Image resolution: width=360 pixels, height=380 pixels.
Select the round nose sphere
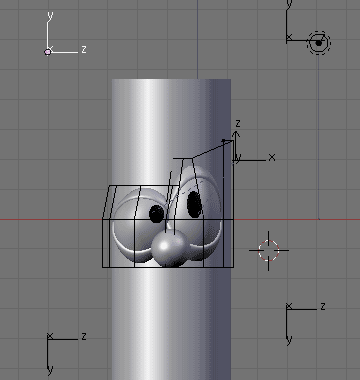click(x=170, y=248)
